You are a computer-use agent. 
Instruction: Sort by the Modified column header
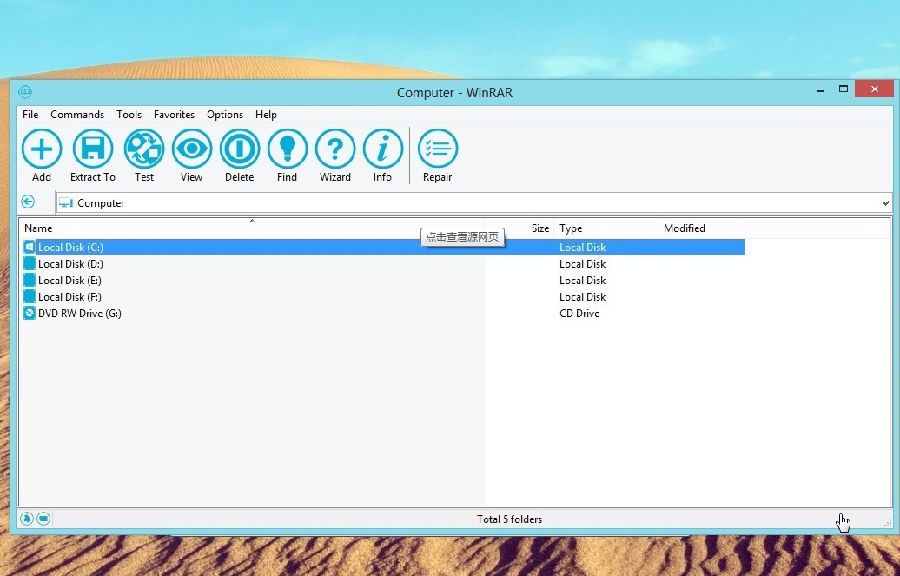point(702,228)
